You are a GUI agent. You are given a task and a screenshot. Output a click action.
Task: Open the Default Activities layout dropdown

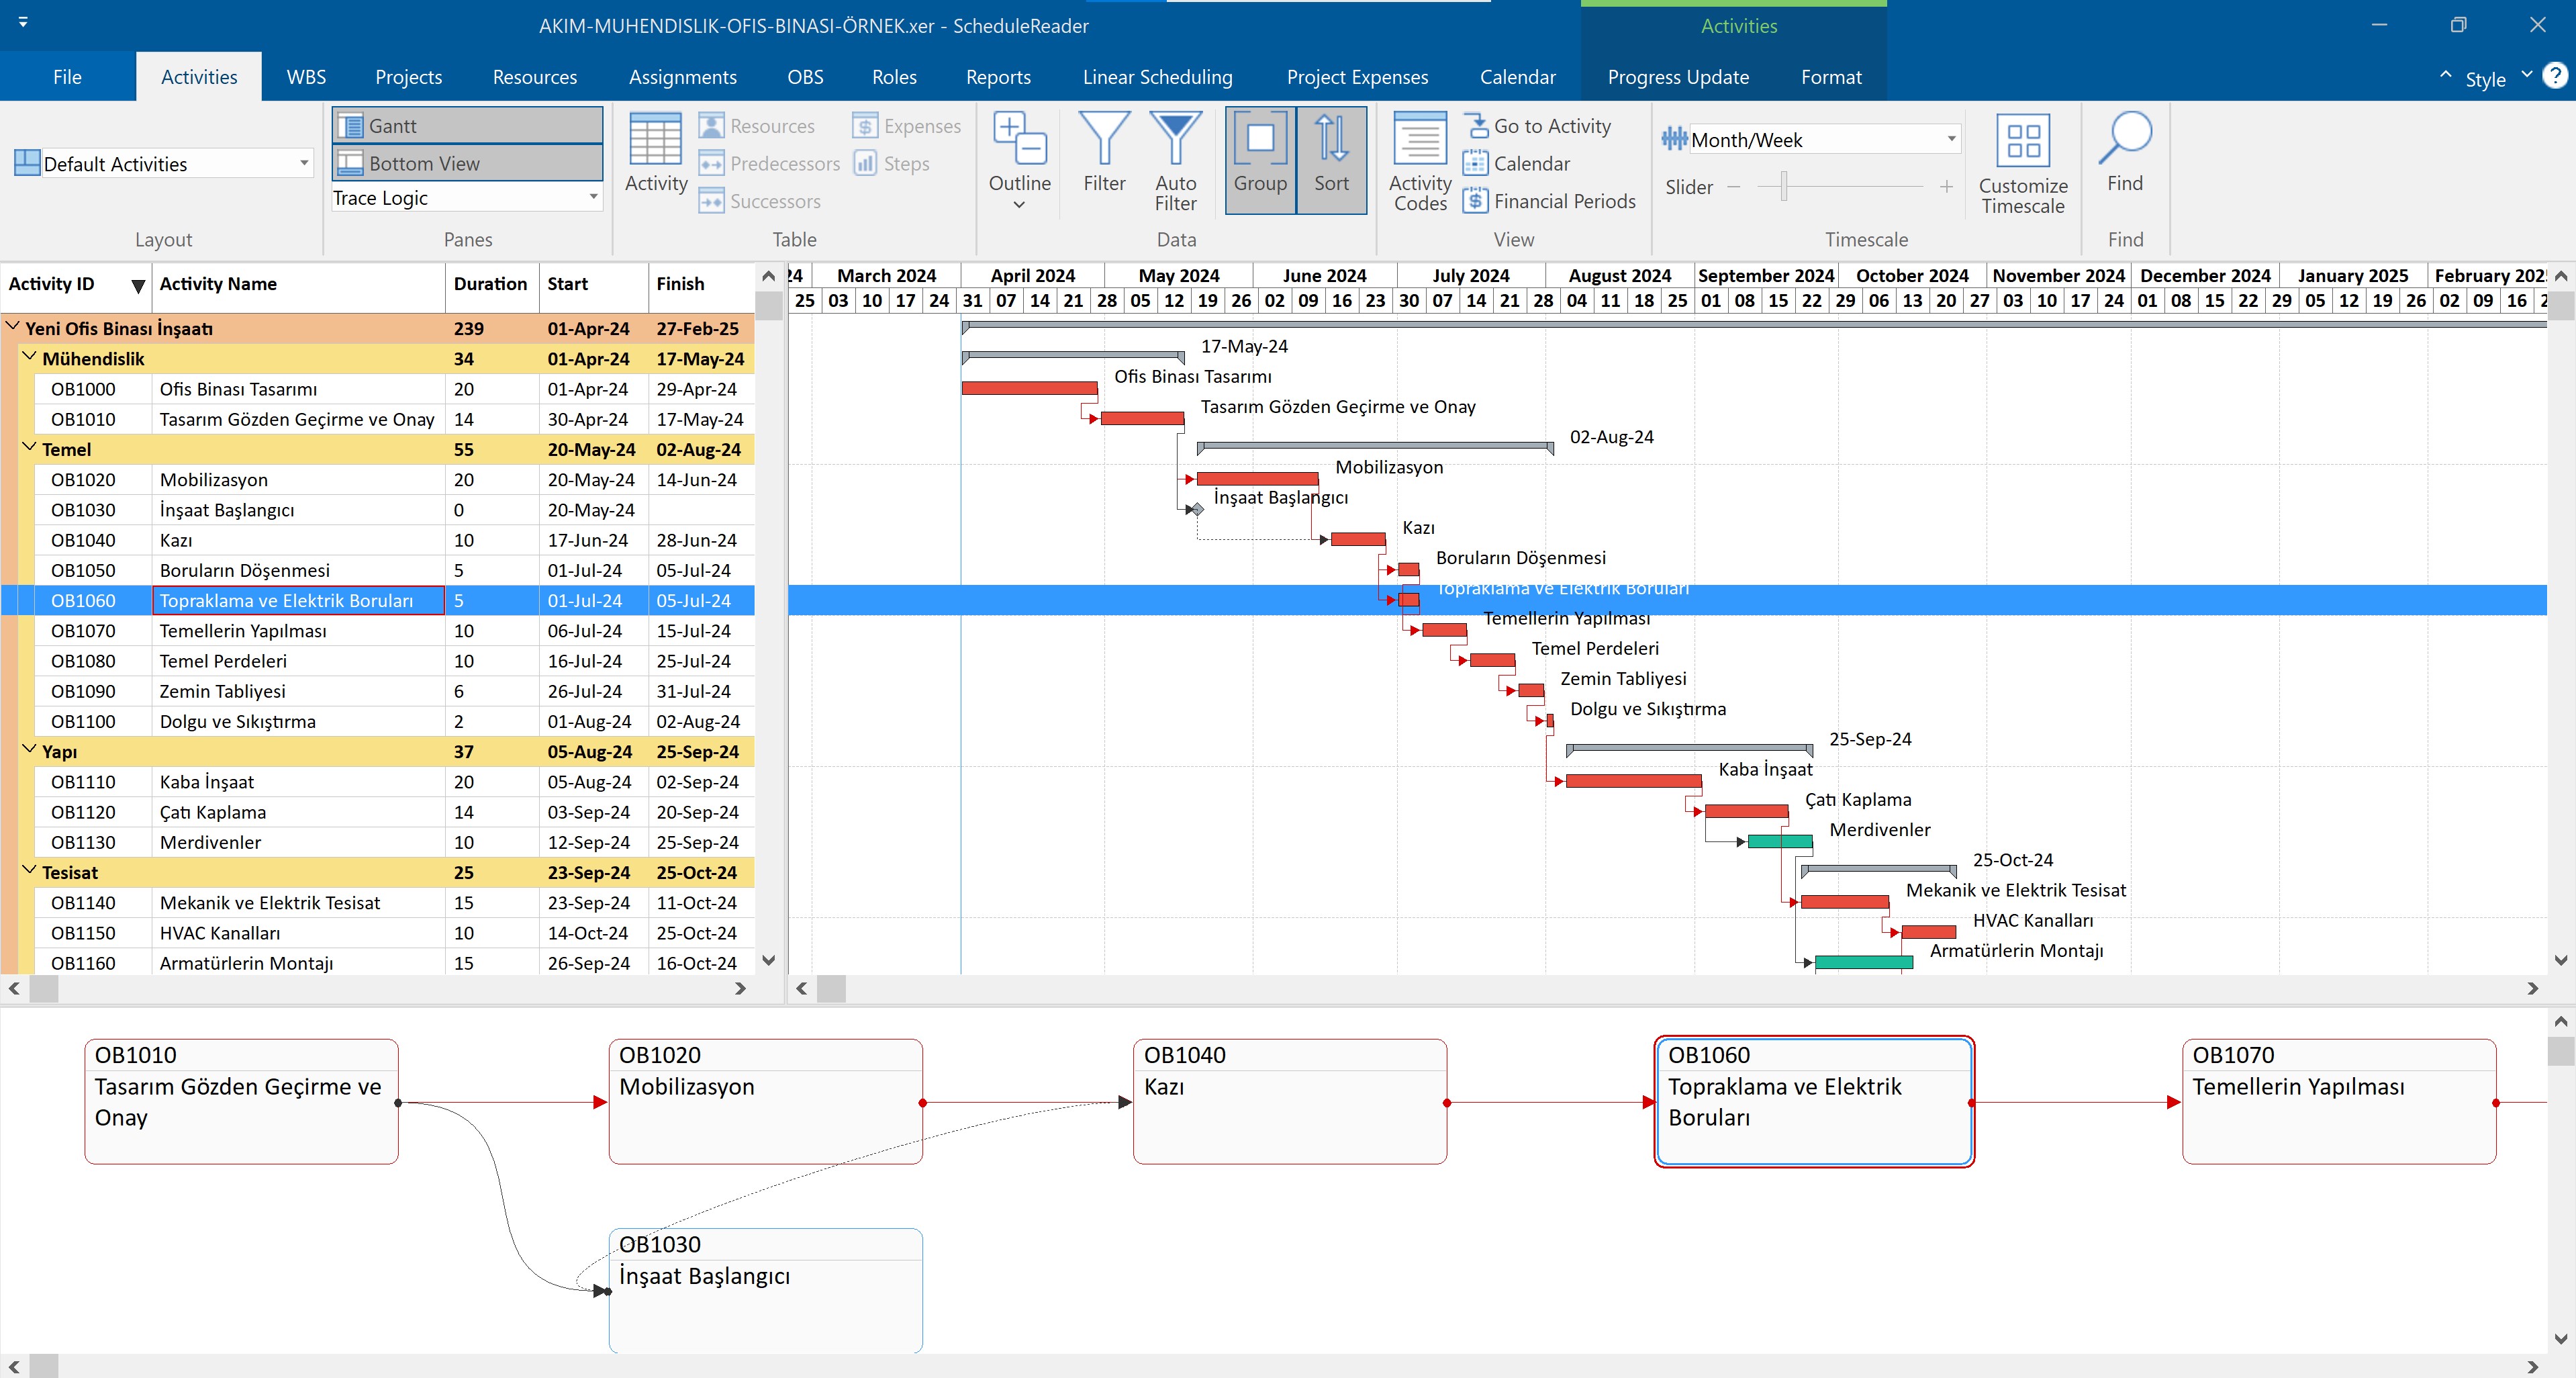click(x=304, y=162)
